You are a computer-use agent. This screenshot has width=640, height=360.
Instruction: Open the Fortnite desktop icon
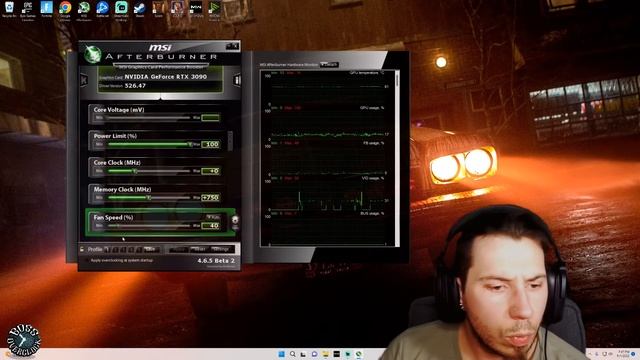(x=47, y=9)
